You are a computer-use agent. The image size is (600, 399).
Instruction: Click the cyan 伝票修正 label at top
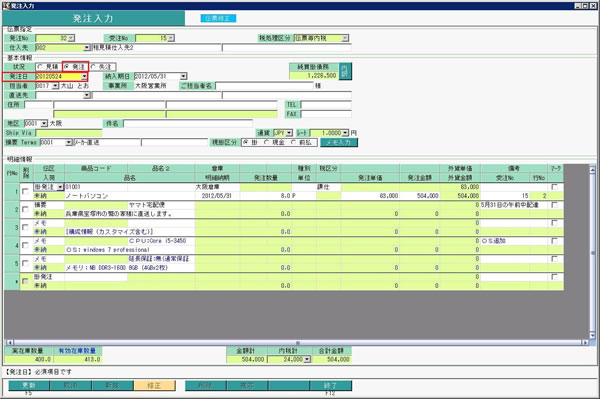point(218,18)
